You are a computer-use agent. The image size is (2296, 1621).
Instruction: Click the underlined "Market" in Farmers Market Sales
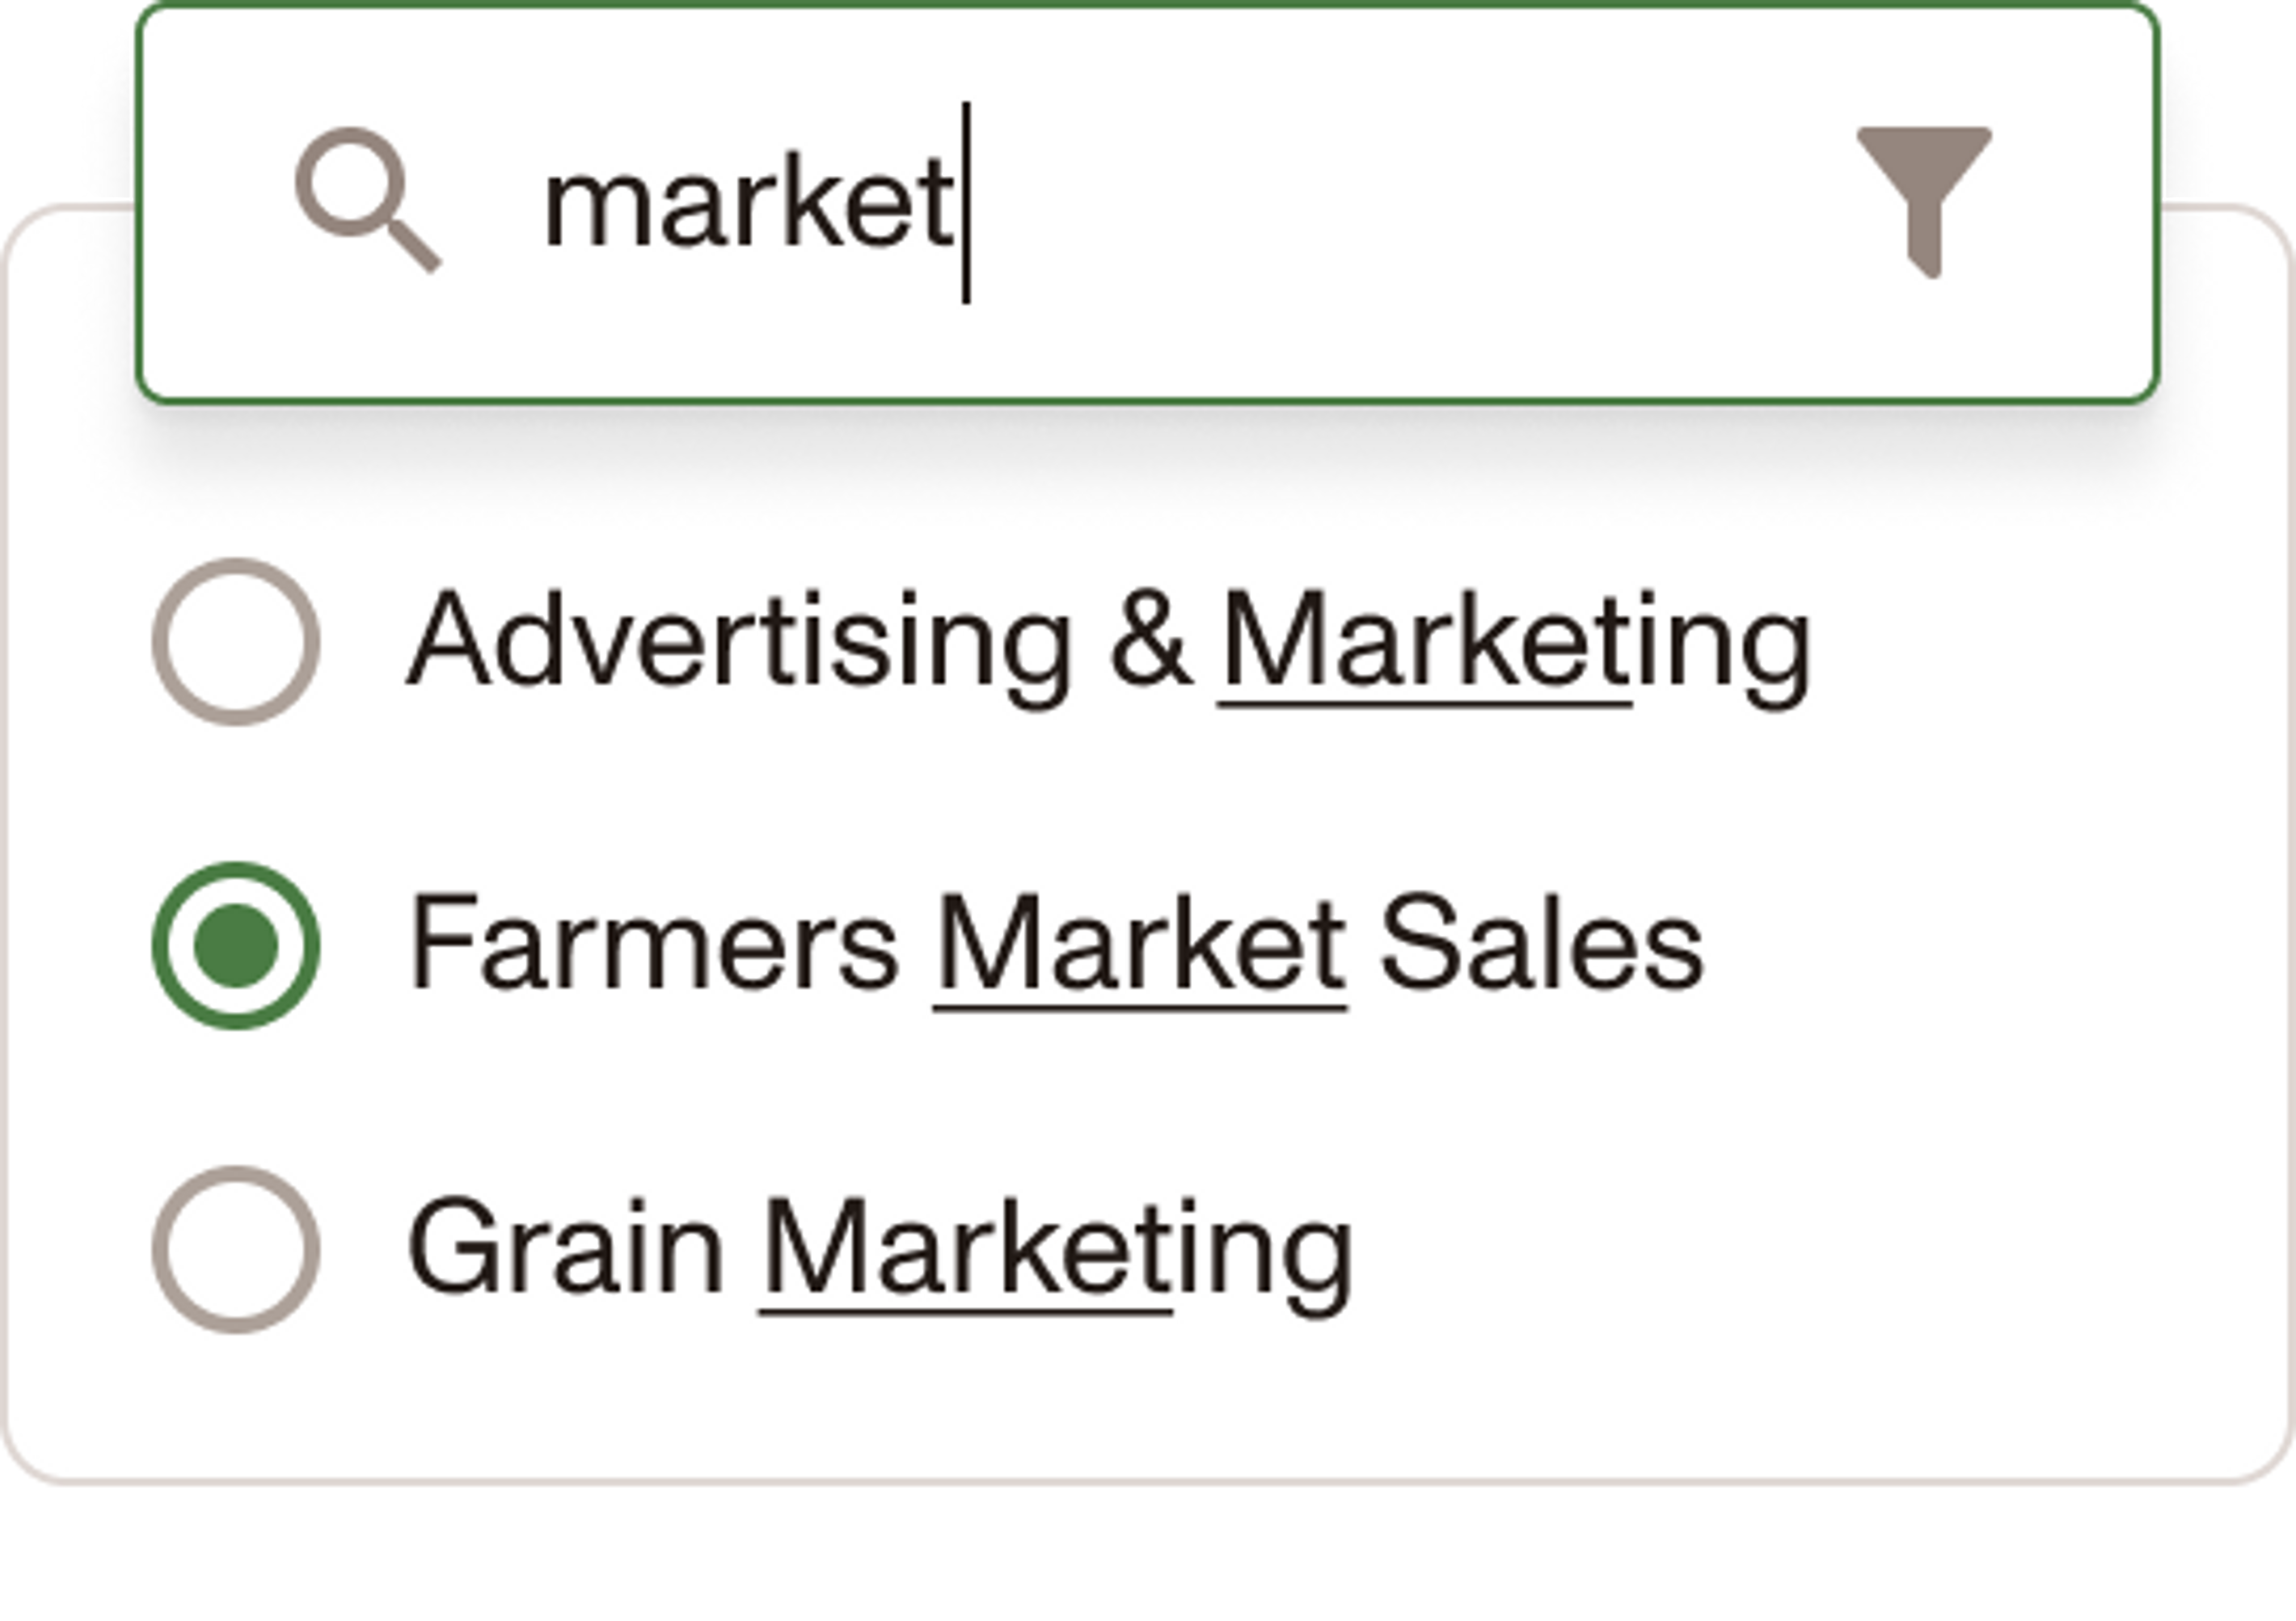click(x=1140, y=945)
